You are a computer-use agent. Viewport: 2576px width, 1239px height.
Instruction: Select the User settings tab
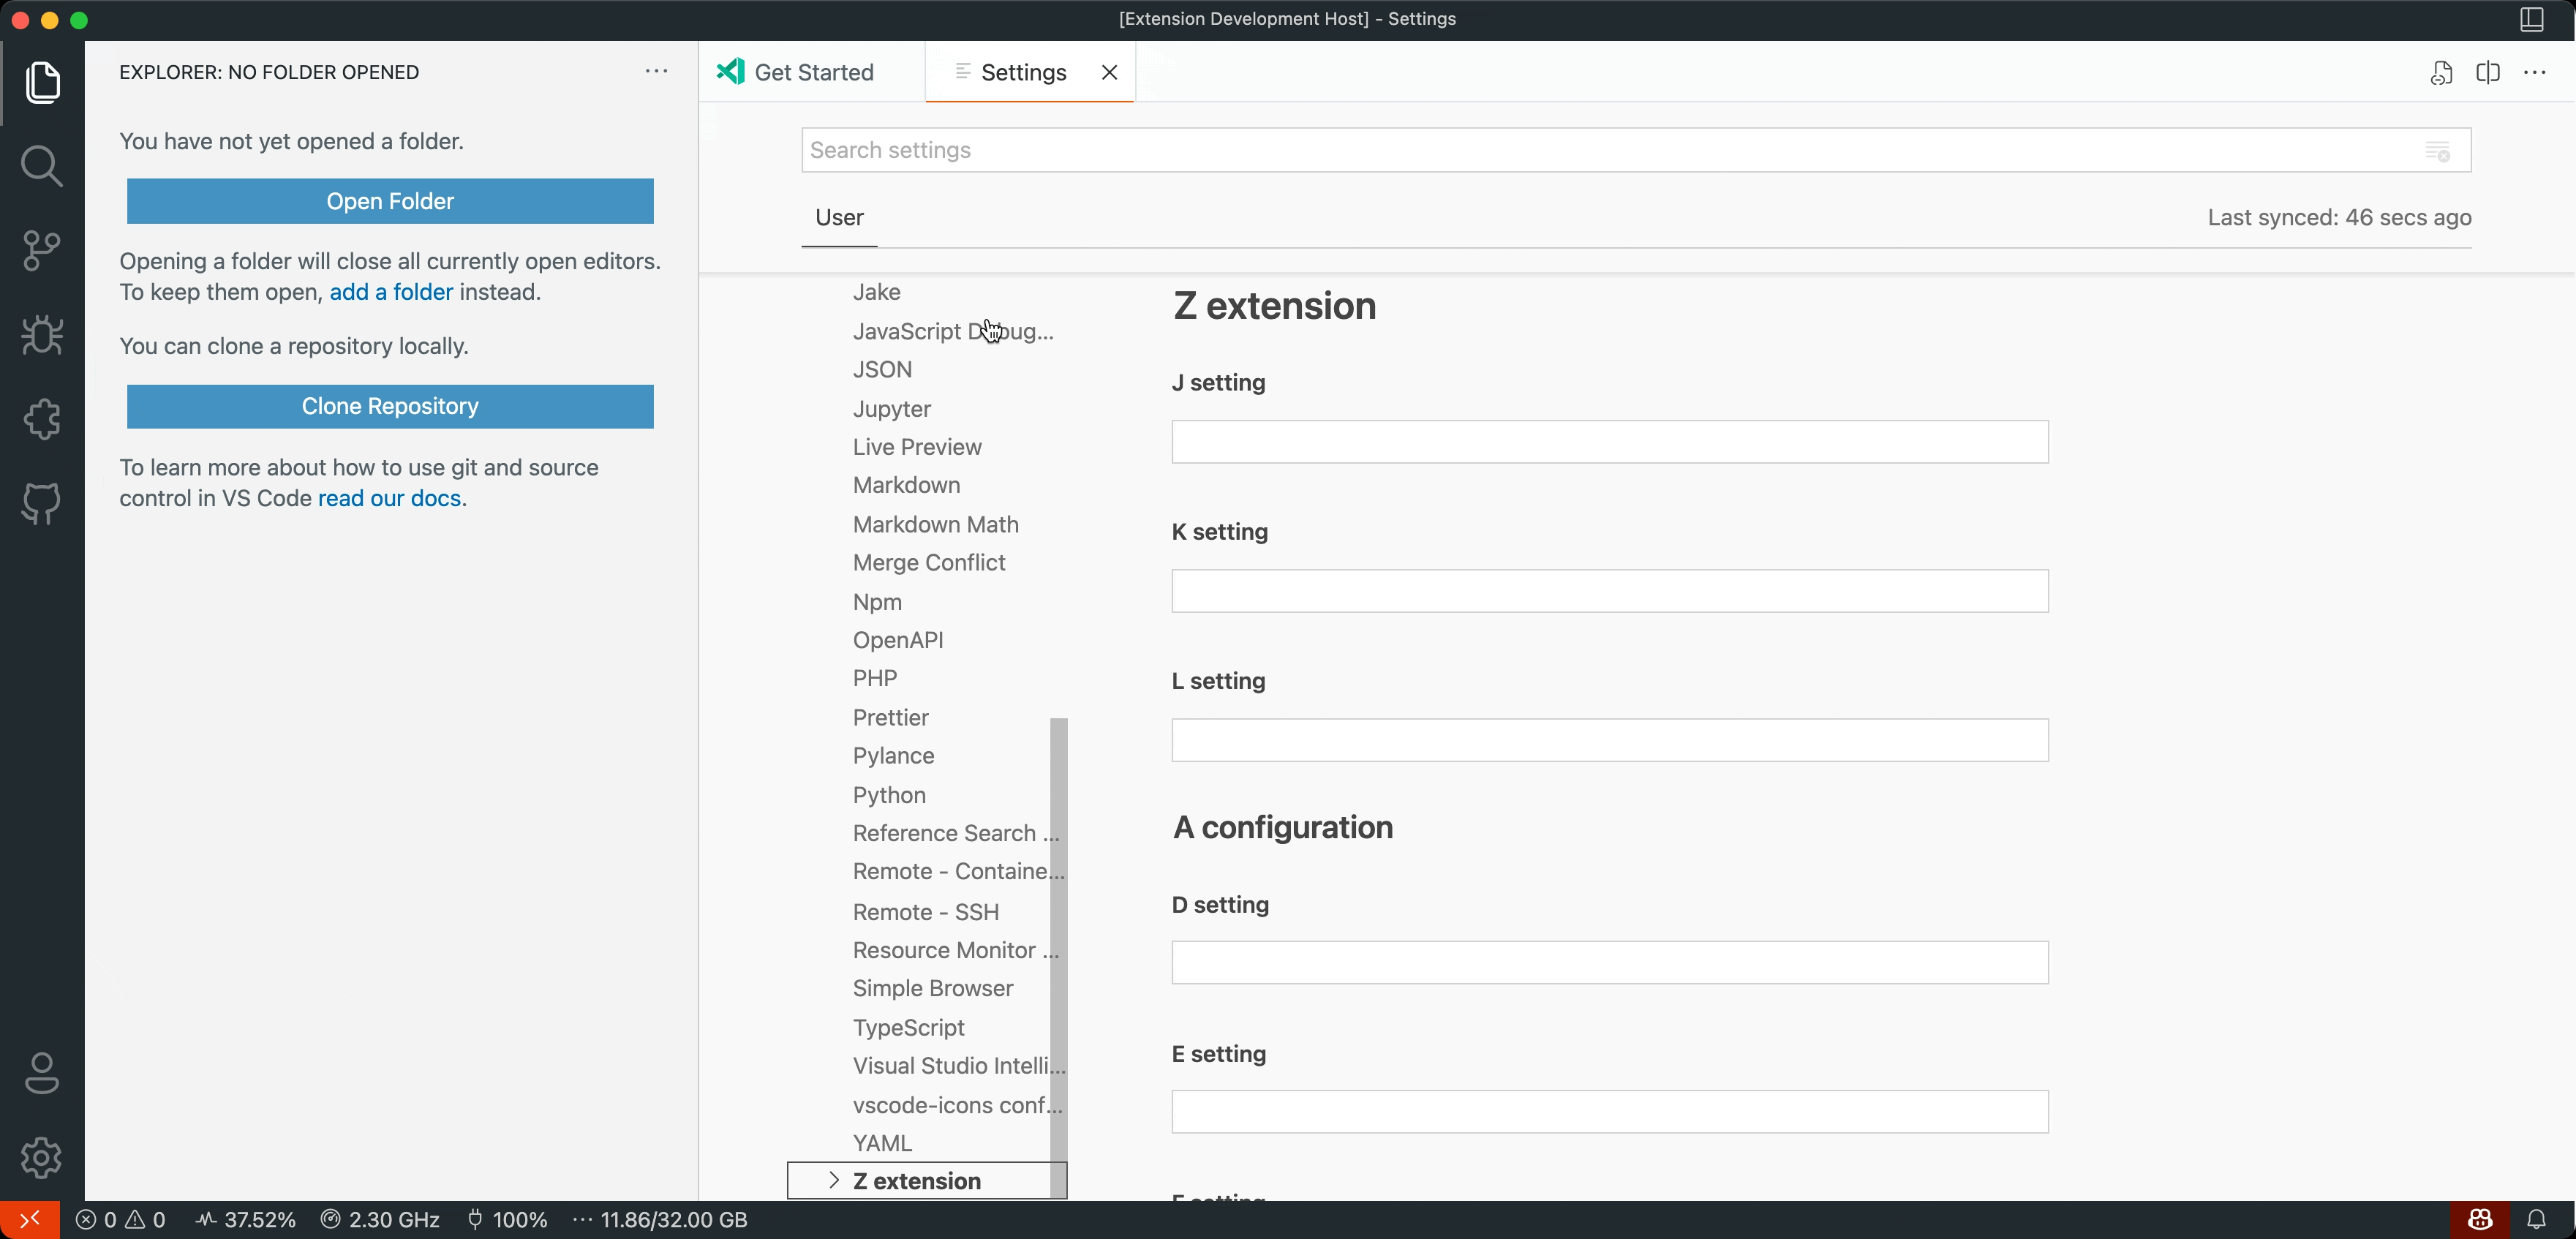click(838, 217)
